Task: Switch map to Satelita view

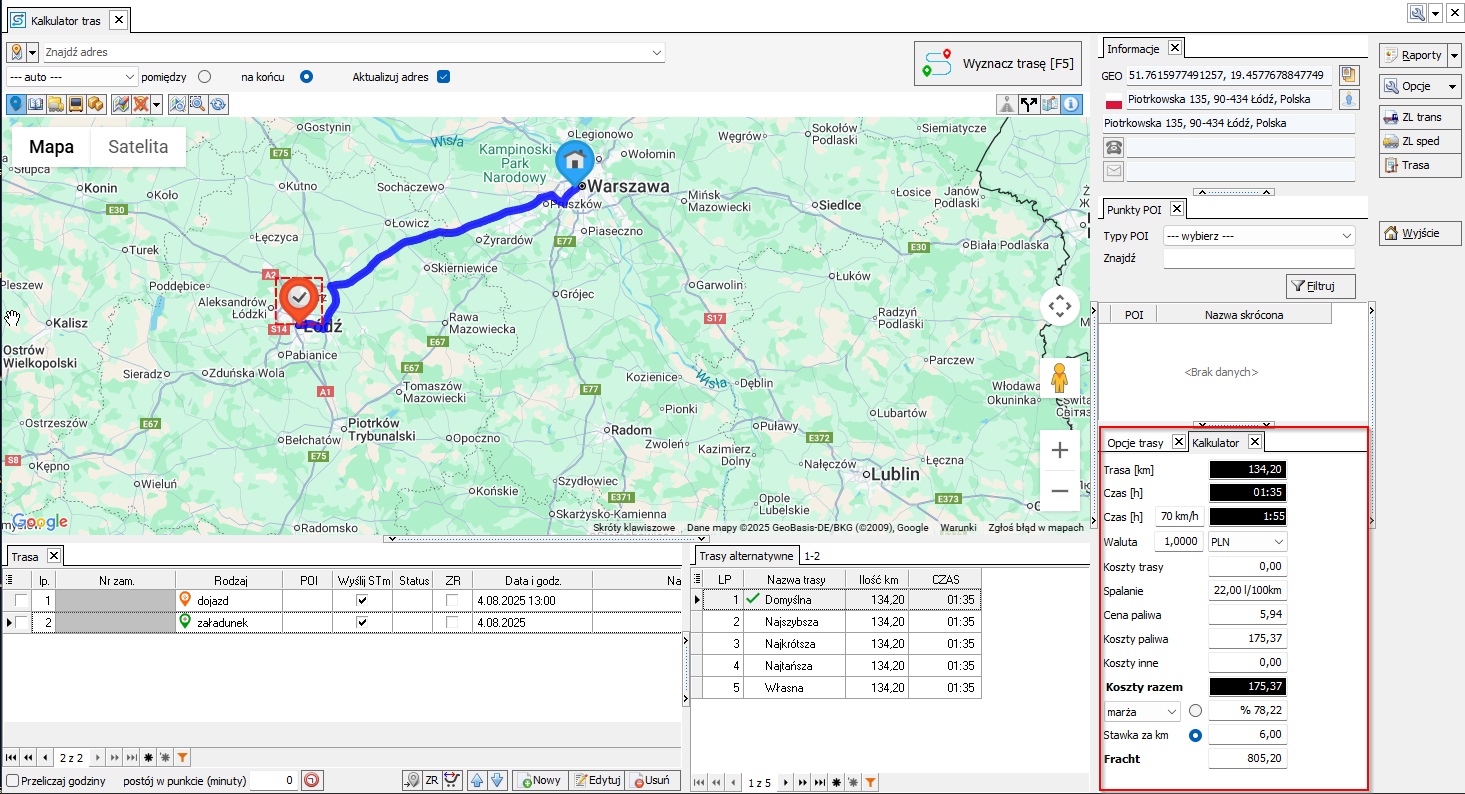Action: 138,147
